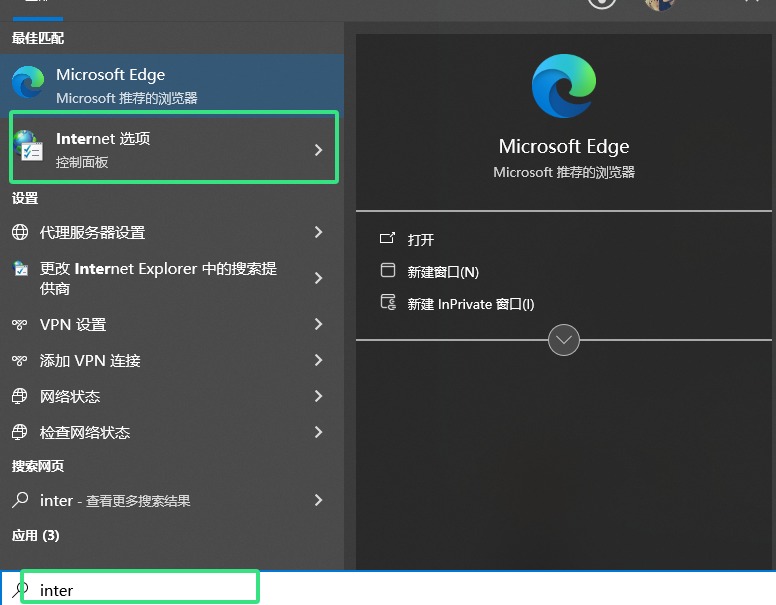
Task: Click the inter - 查看更多搜索结果 web result
Action: tap(172, 500)
